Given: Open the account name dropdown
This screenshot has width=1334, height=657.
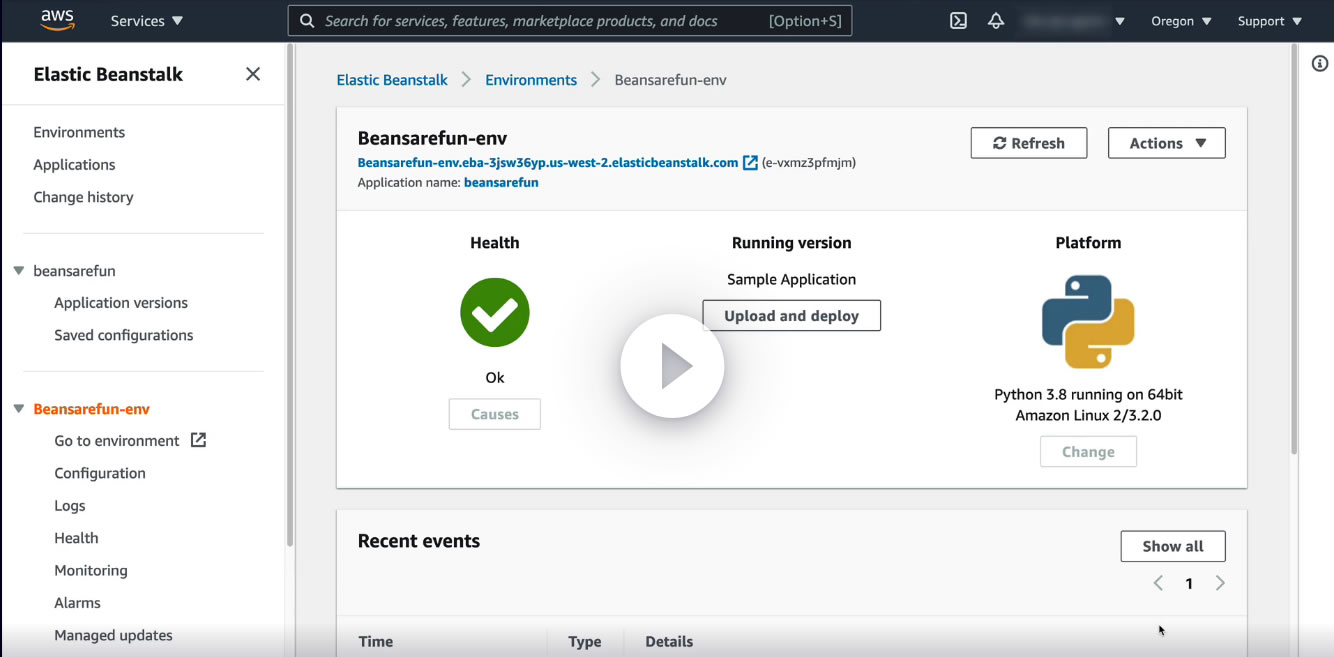Looking at the screenshot, I should click(x=1073, y=20).
